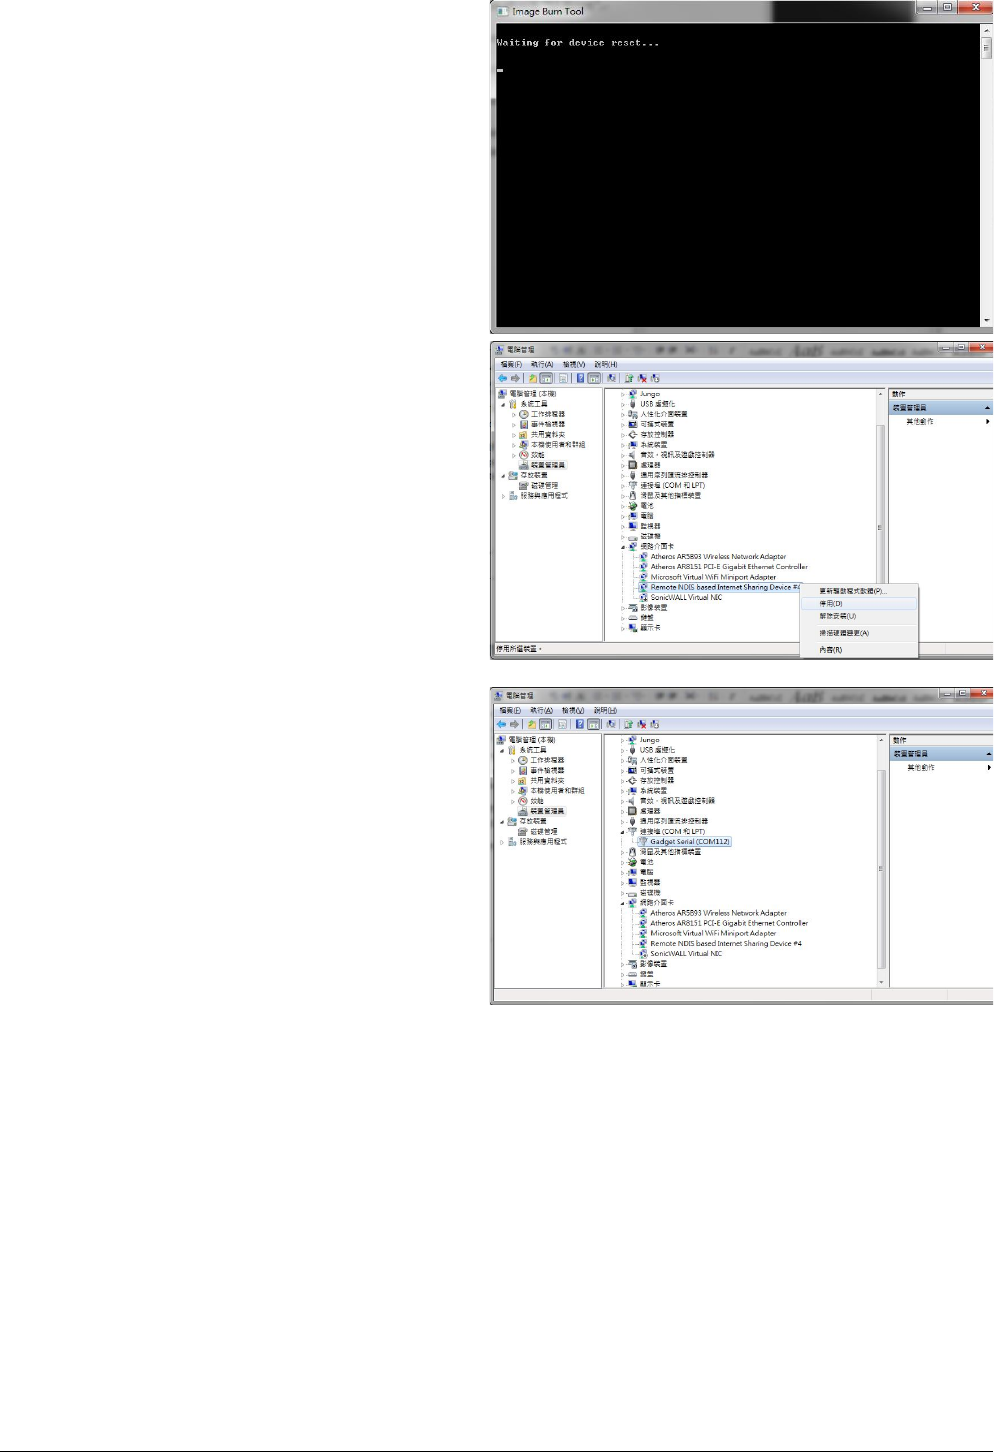
Task: Click red-X uninstall toolbar icon in context-menu window
Action: coord(642,378)
